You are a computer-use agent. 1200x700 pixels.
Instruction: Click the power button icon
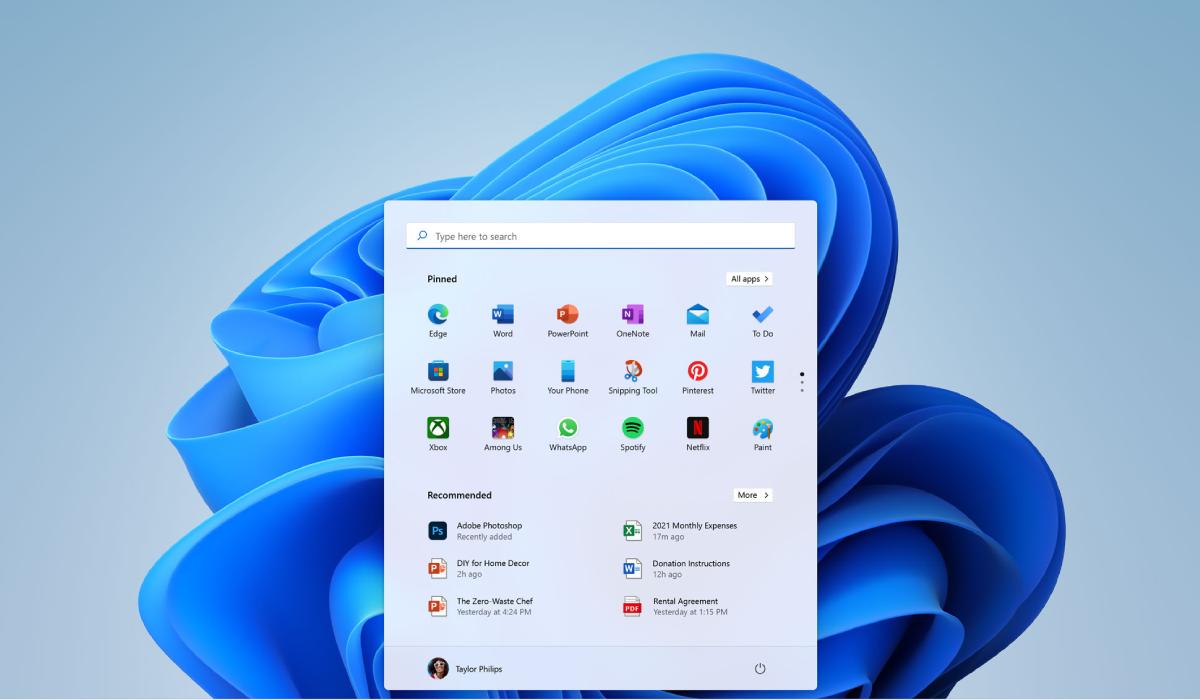pos(759,668)
